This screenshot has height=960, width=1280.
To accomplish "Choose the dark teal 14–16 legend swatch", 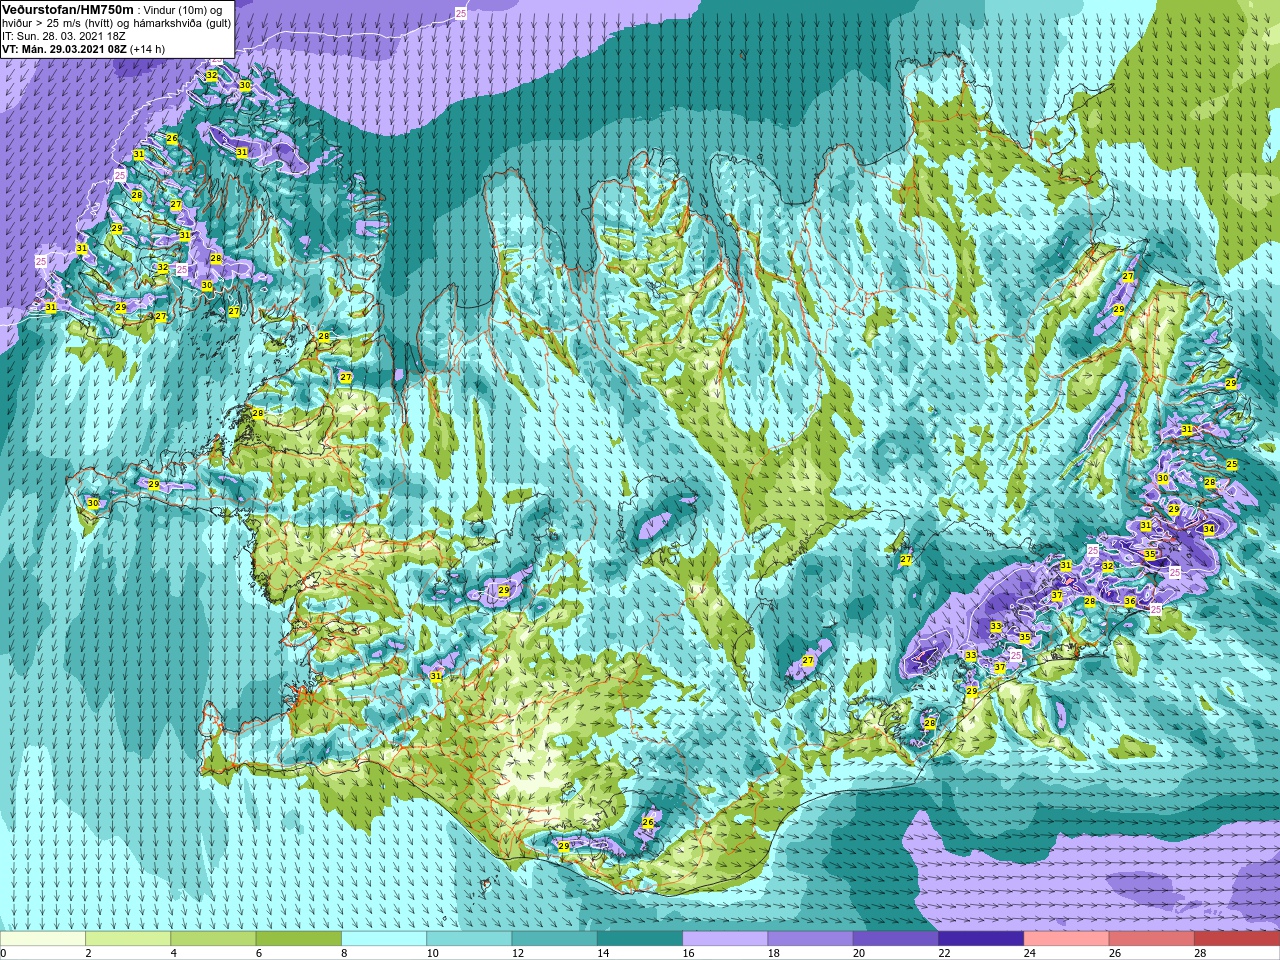I will click(640, 938).
